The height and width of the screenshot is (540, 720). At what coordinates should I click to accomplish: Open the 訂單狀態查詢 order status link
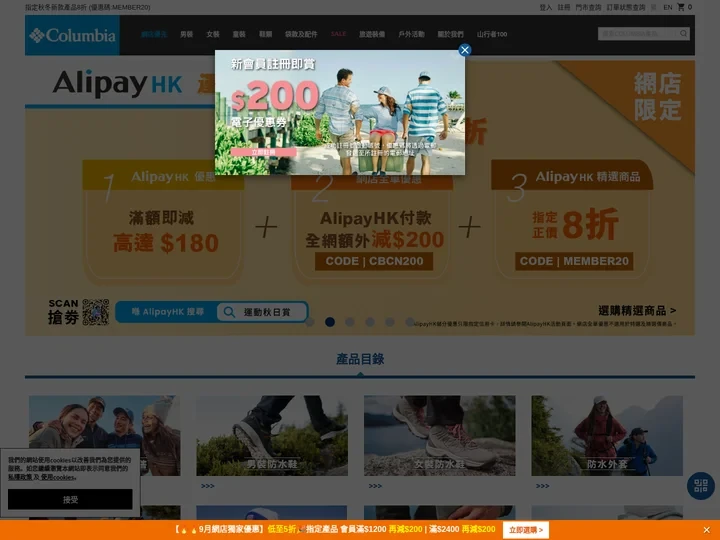626,7
